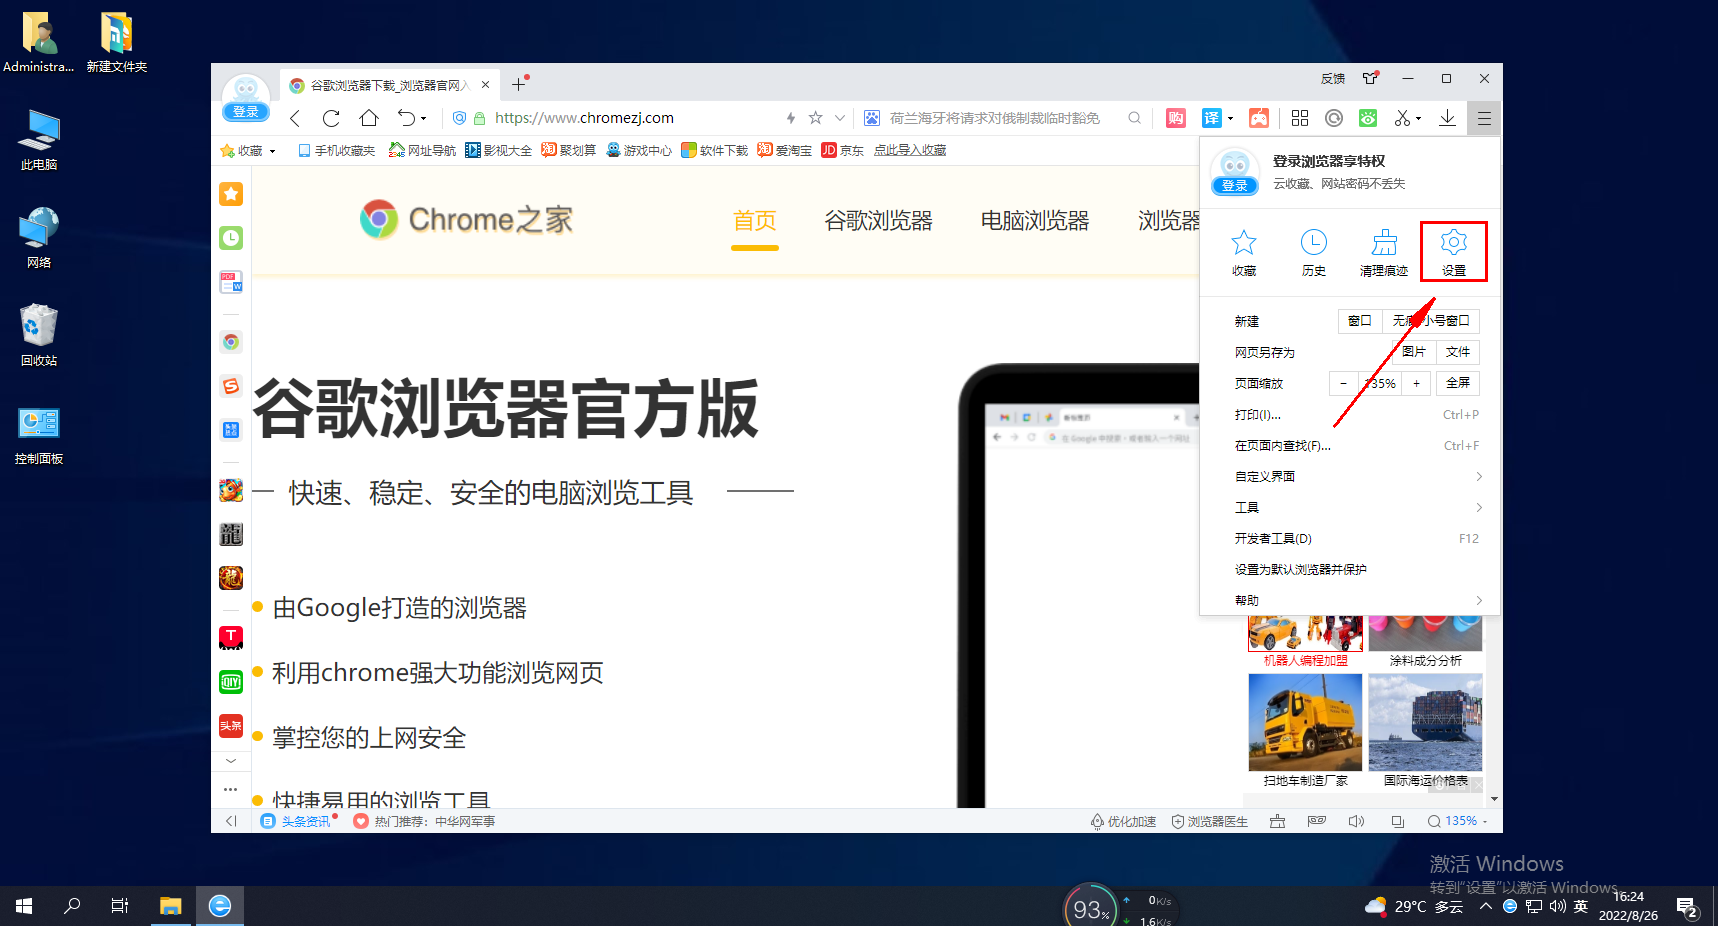The width and height of the screenshot is (1718, 926).
Task: Click the 全屏 fullscreen button
Action: coord(1458,383)
